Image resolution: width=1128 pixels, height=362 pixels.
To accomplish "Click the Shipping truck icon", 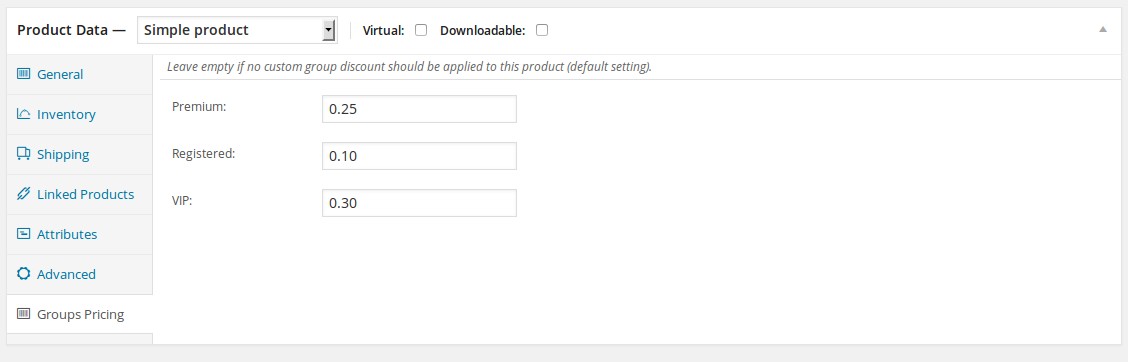I will 24,154.
